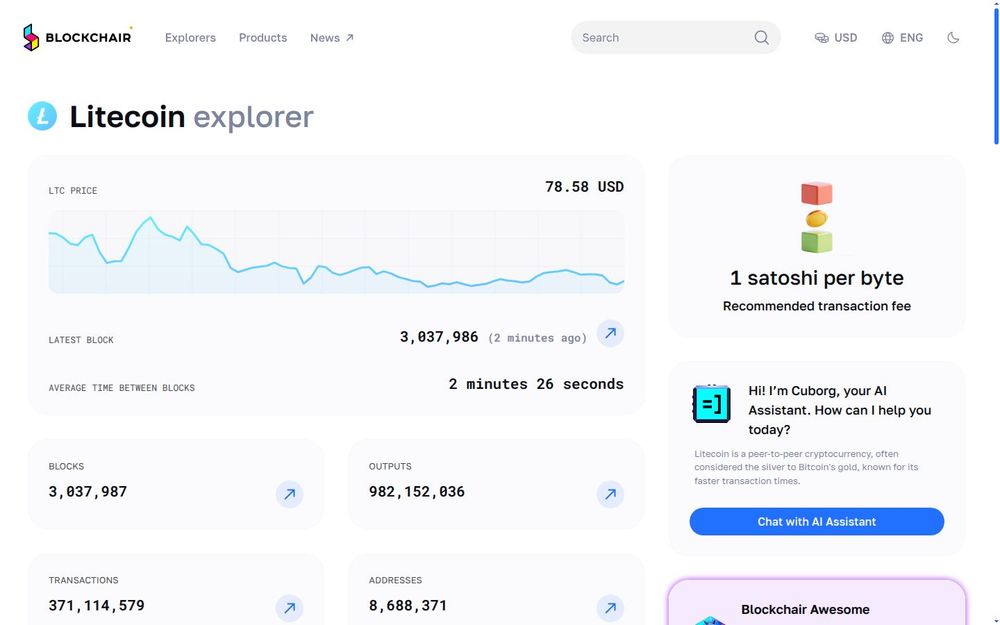
Task: Click the 2 minutes 26 seconds value
Action: [x=536, y=384]
